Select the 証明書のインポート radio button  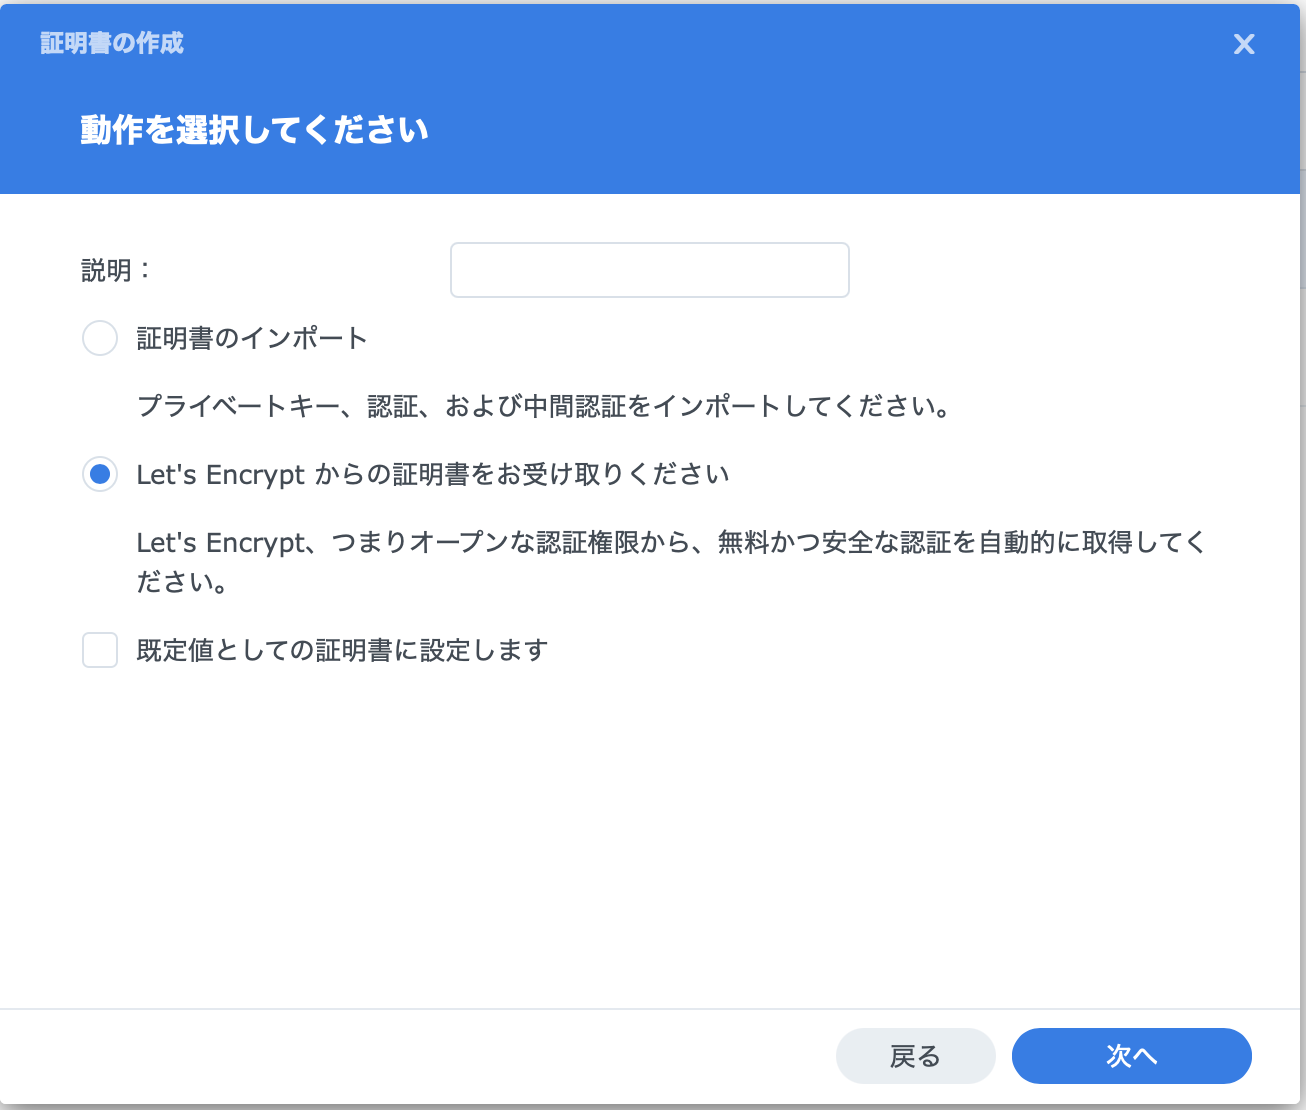[x=100, y=338]
